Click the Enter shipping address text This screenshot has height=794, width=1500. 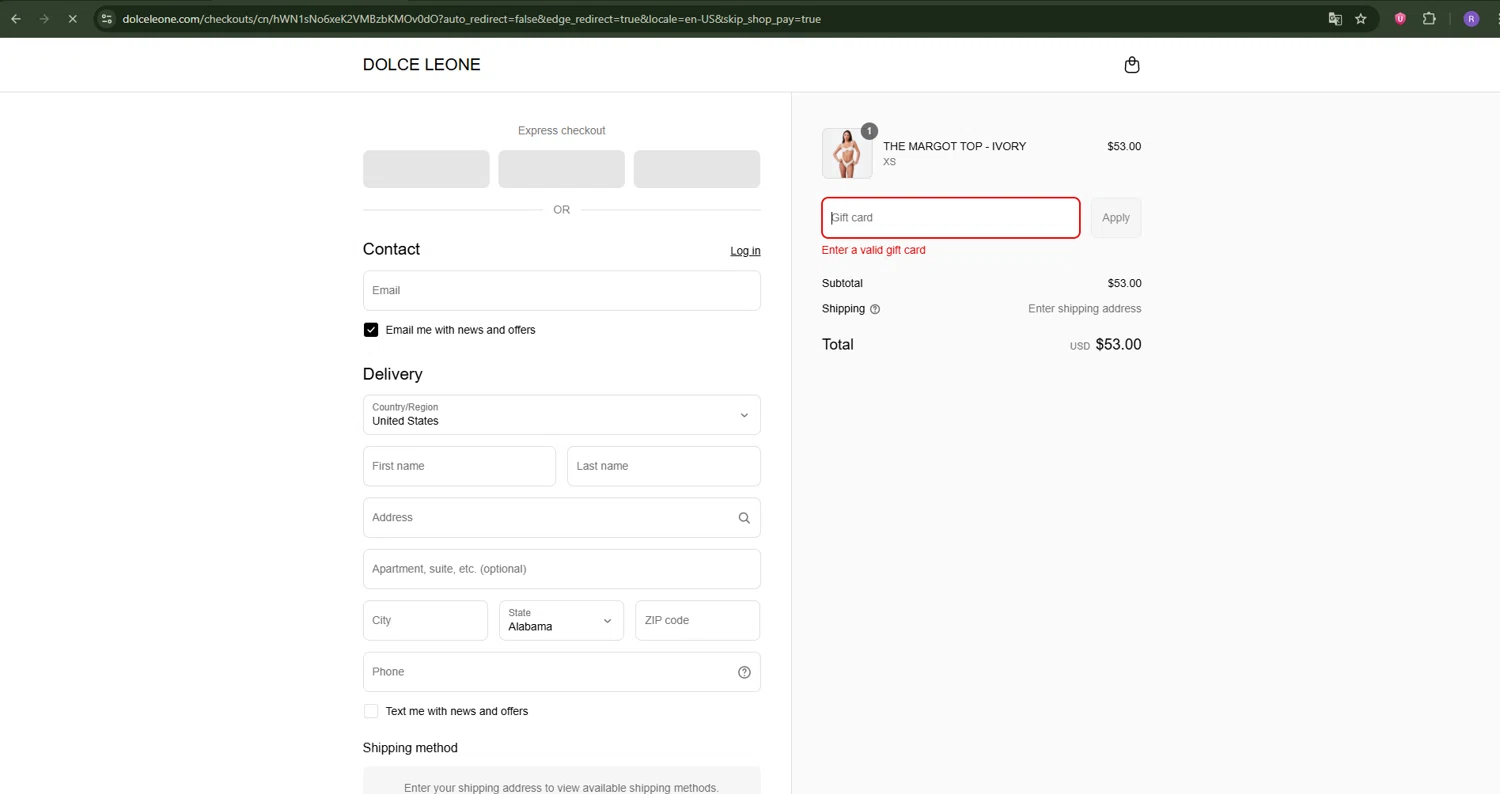coord(1084,309)
